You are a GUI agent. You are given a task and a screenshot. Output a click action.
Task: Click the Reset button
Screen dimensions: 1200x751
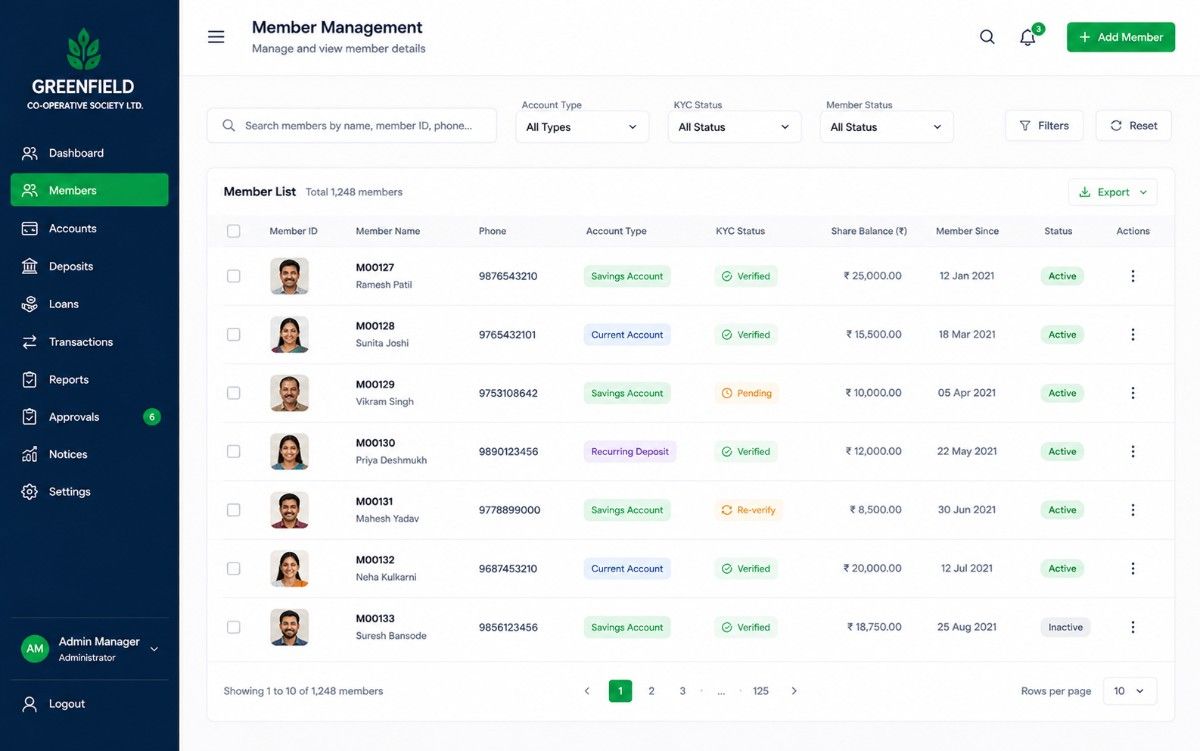pos(1134,126)
